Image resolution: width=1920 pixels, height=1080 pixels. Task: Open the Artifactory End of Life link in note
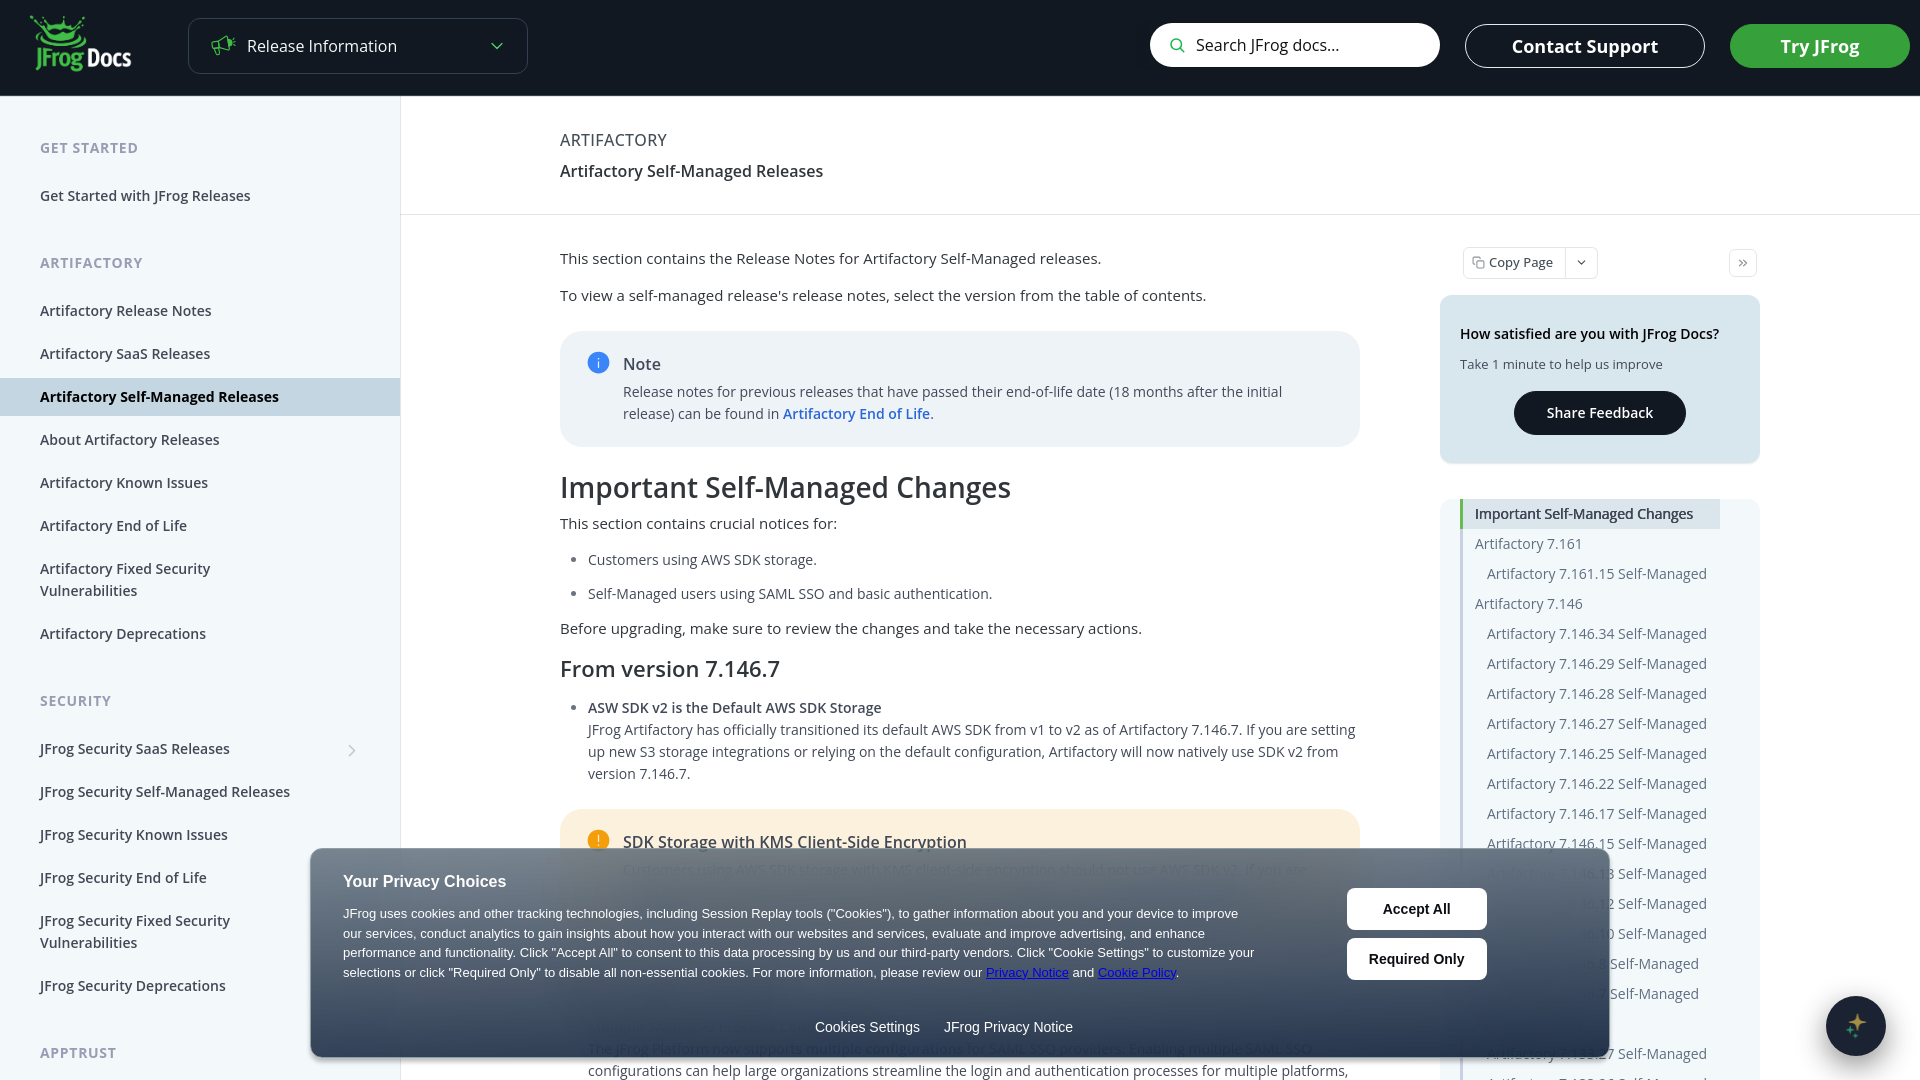(x=856, y=414)
